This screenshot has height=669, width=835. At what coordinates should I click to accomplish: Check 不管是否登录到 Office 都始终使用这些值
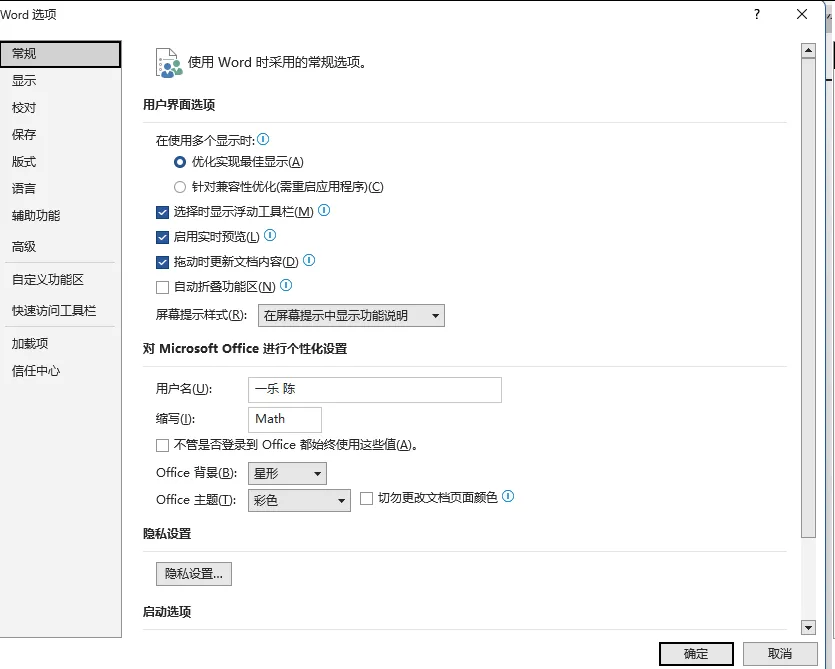(162, 445)
